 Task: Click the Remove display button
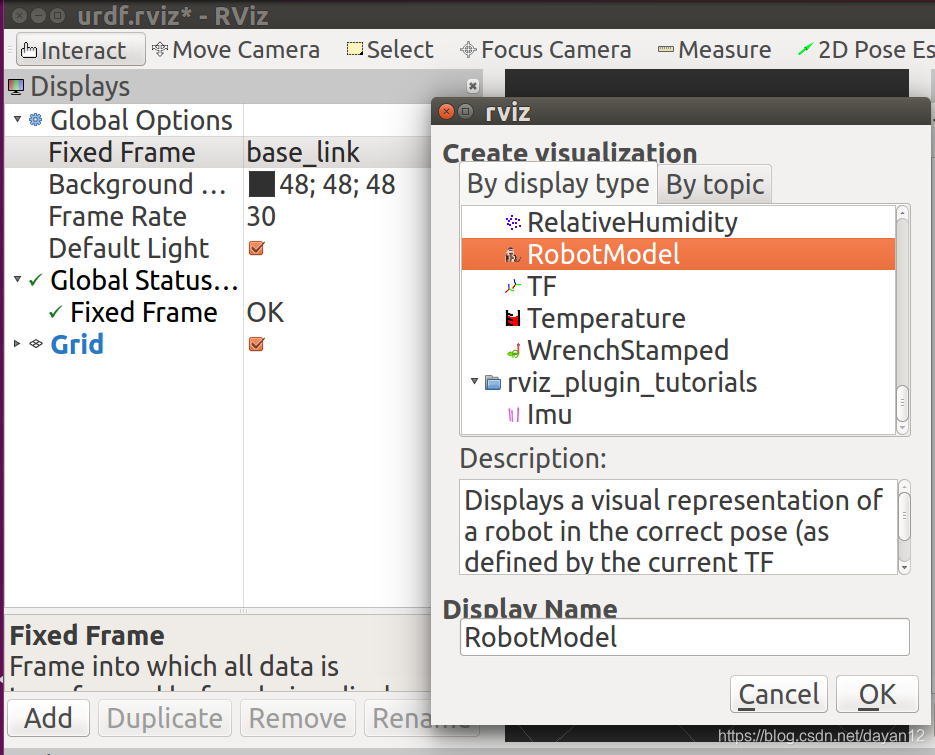(298, 718)
